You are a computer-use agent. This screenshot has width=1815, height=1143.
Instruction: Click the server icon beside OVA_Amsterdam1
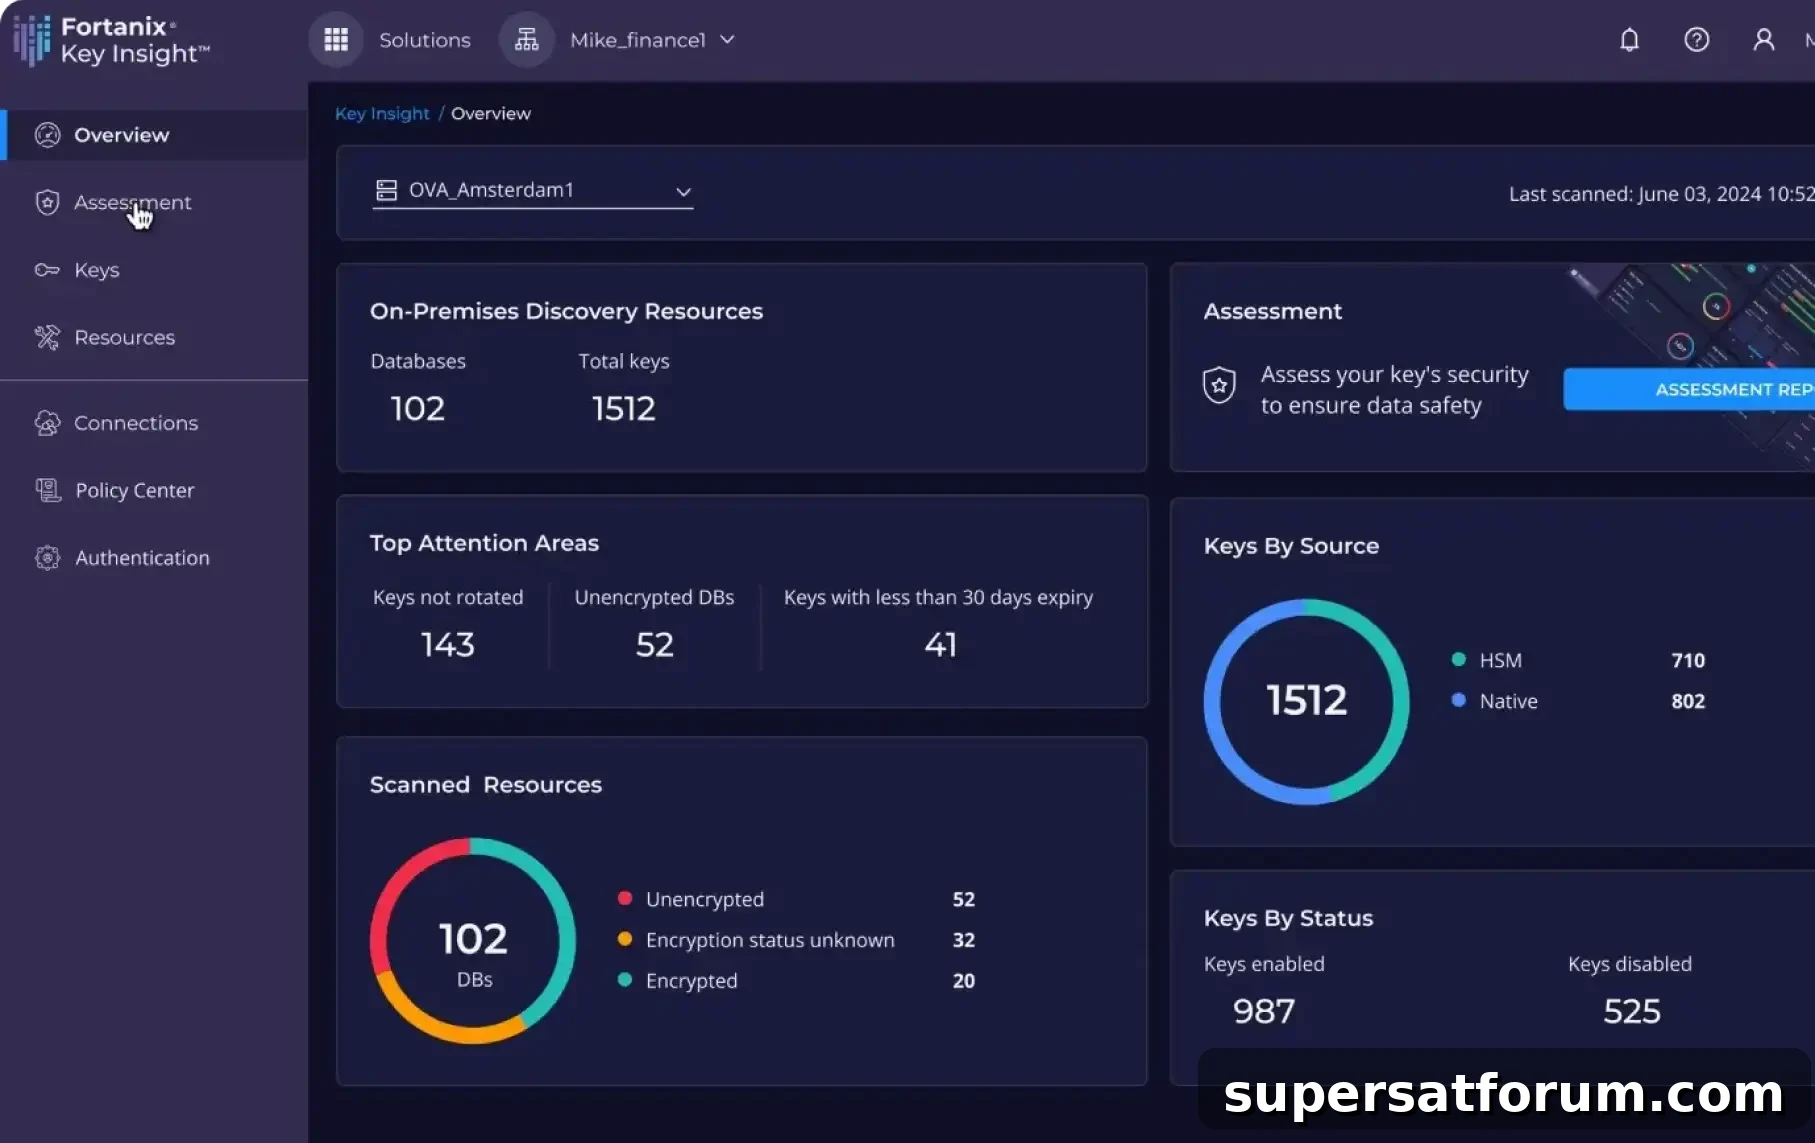[386, 190]
